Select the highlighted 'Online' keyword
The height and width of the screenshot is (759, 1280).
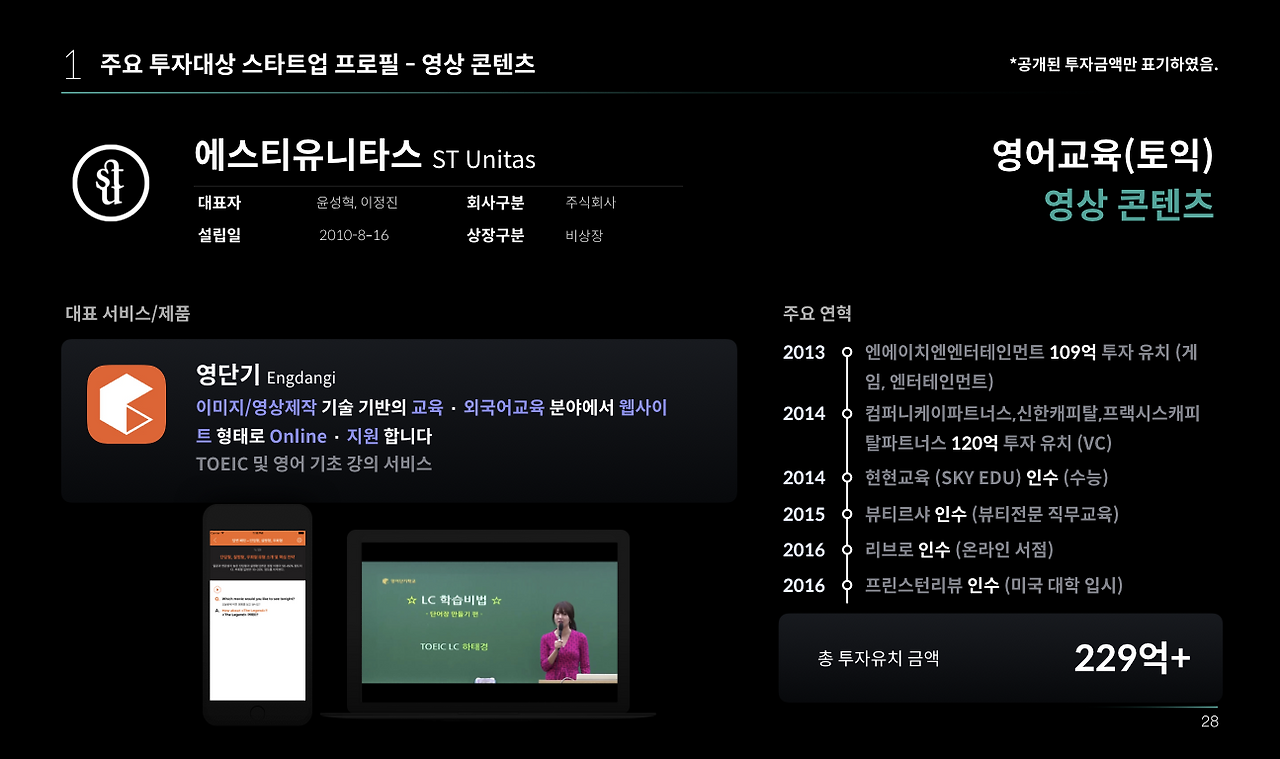tap(298, 437)
